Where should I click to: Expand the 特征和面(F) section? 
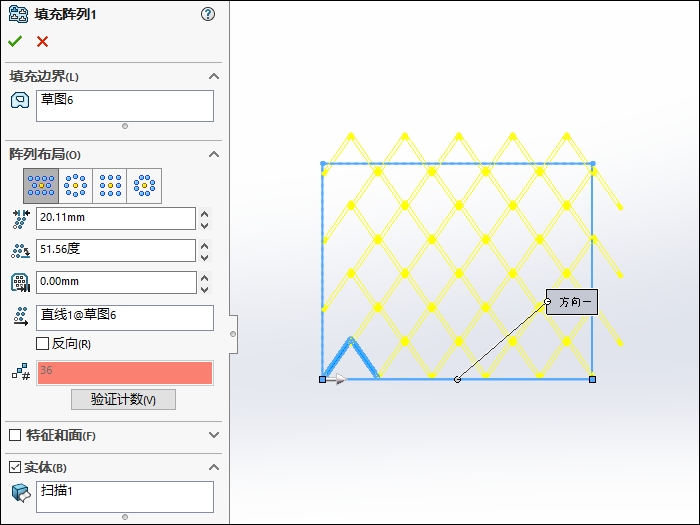[214, 435]
